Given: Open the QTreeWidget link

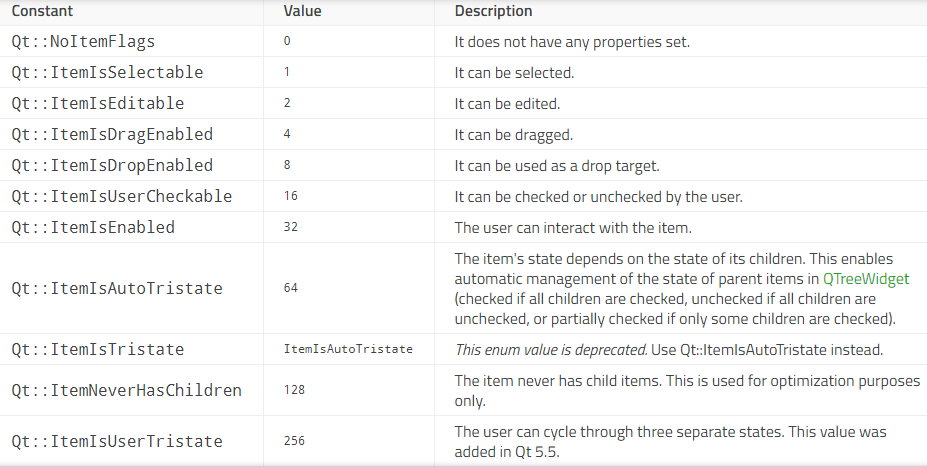Looking at the screenshot, I should pyautogui.click(x=866, y=279).
